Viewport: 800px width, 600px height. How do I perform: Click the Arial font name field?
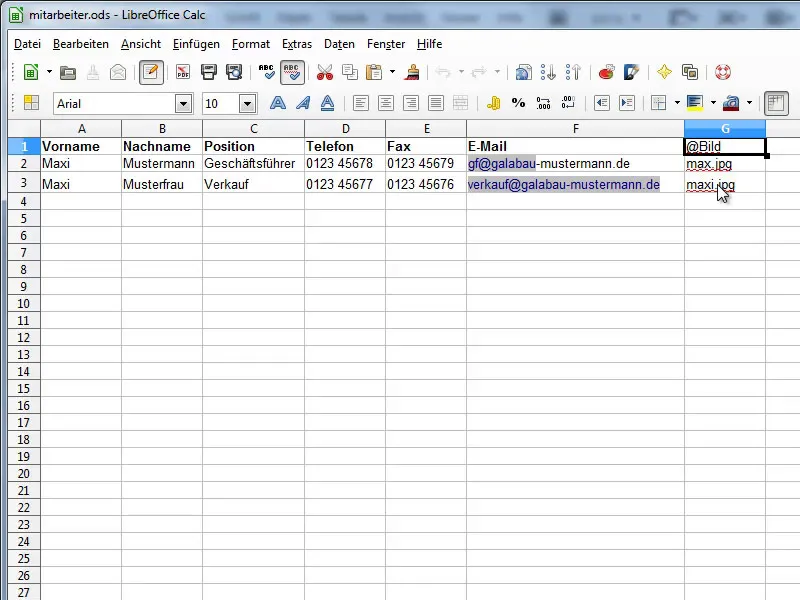coord(114,104)
